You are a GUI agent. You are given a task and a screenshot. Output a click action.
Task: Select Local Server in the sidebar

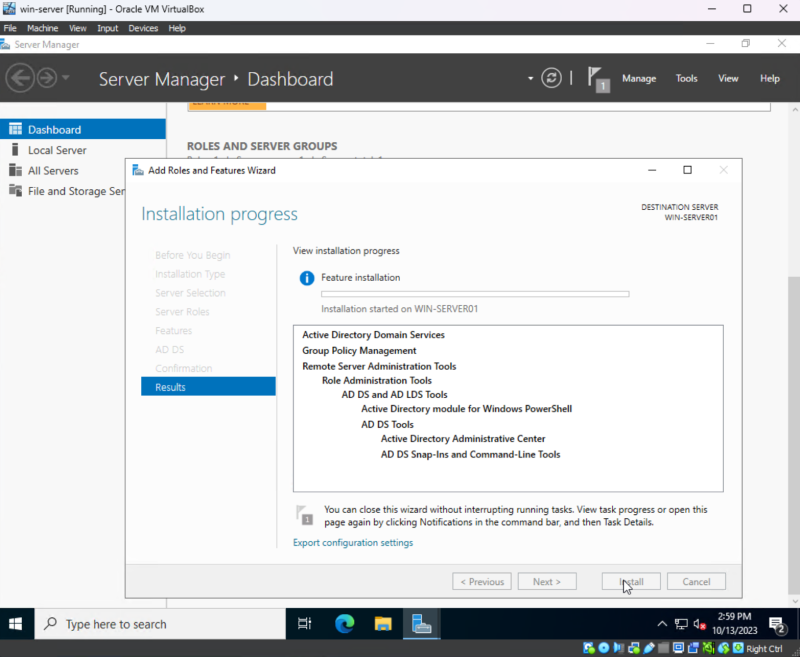[x=57, y=150]
